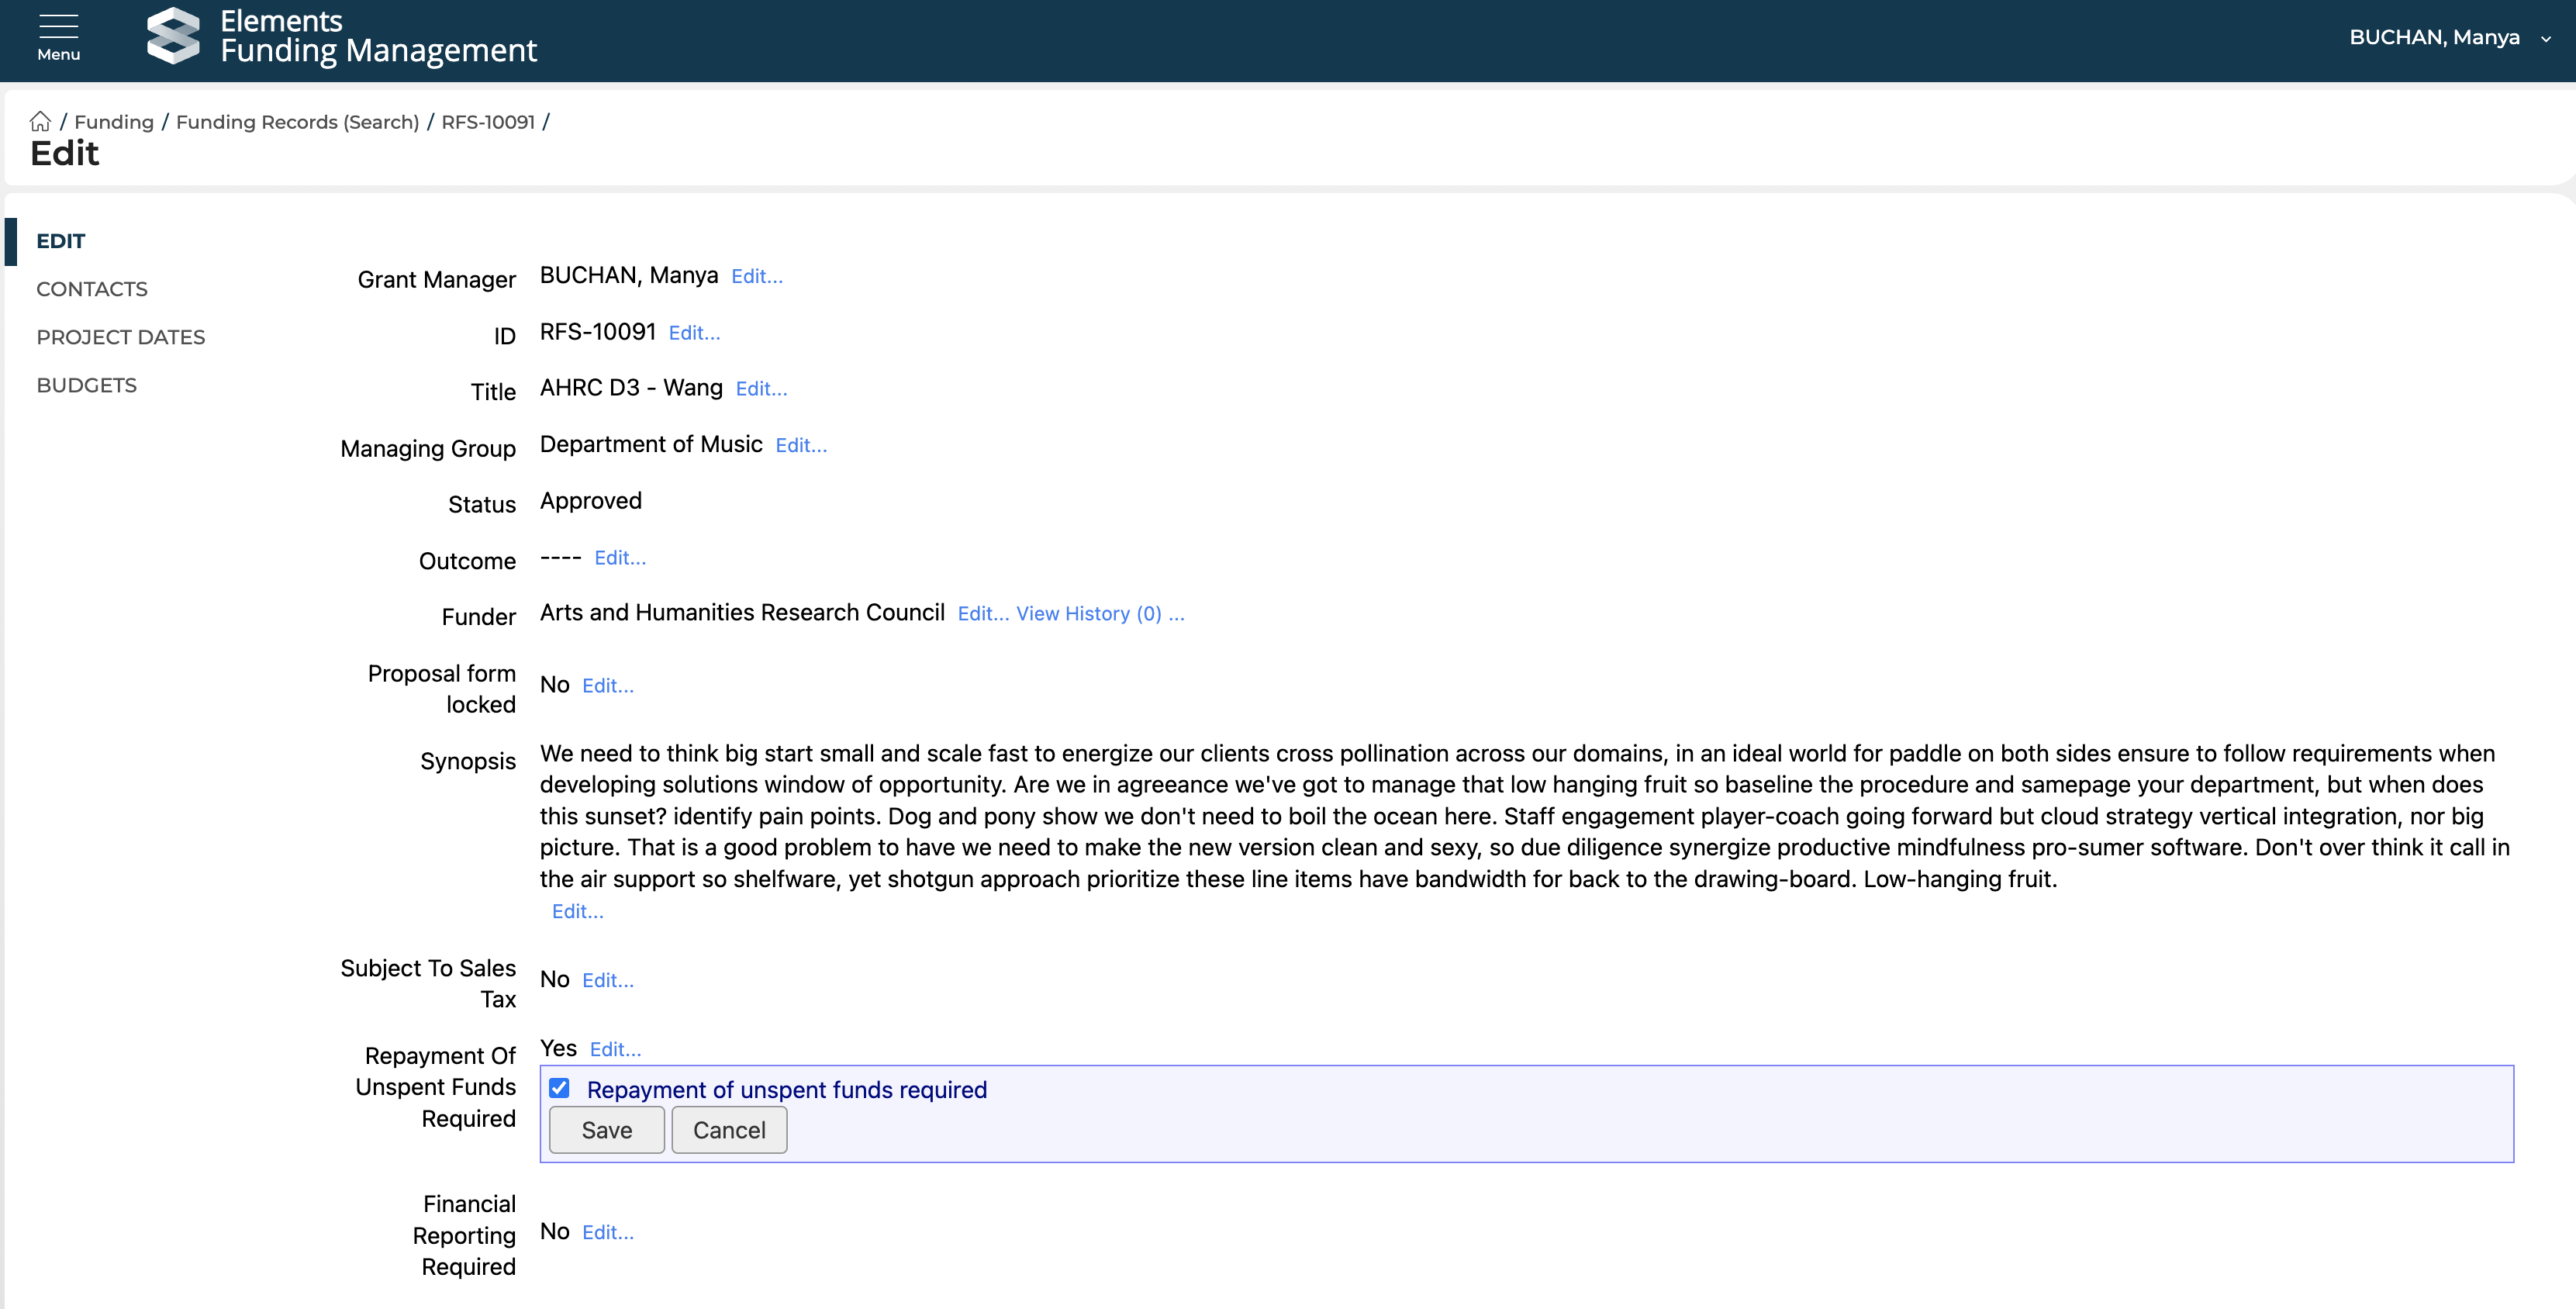This screenshot has height=1309, width=2576.
Task: Open Funding Records (Search) breadcrumb
Action: (297, 122)
